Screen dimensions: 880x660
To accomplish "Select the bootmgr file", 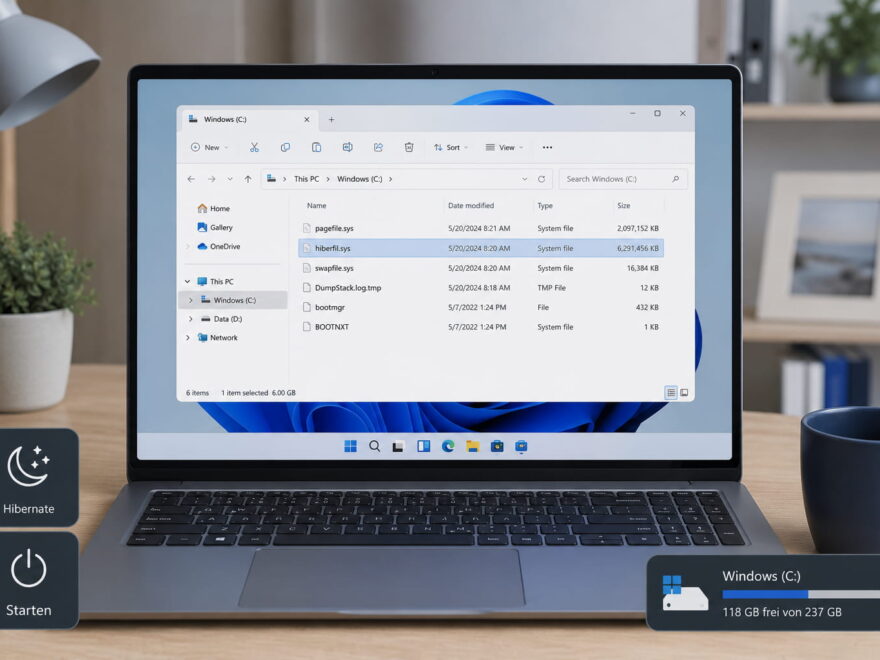I will (481, 308).
